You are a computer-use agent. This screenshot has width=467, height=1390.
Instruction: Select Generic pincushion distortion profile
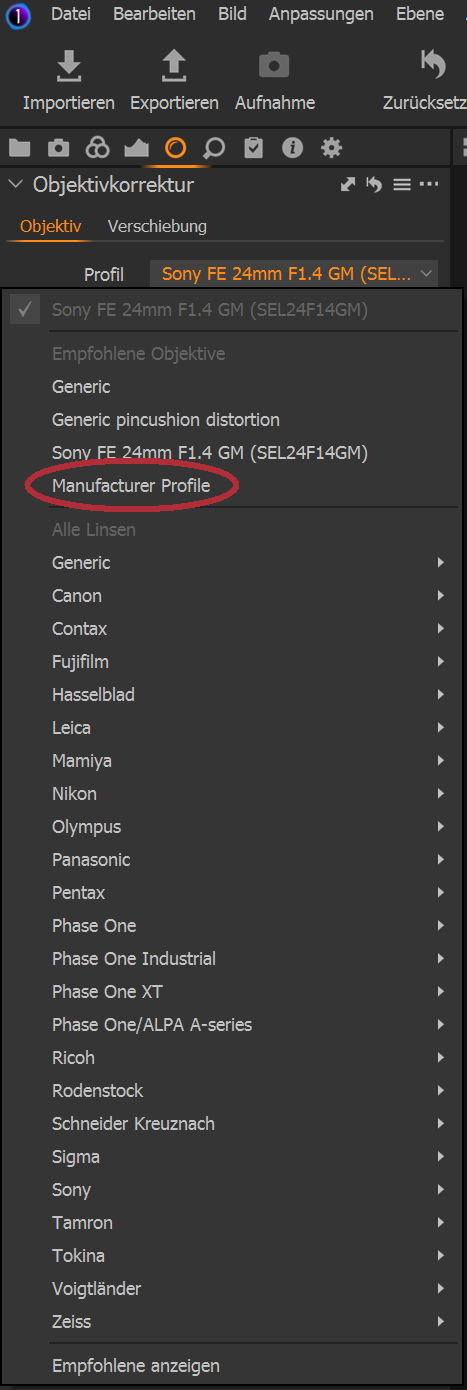(166, 420)
